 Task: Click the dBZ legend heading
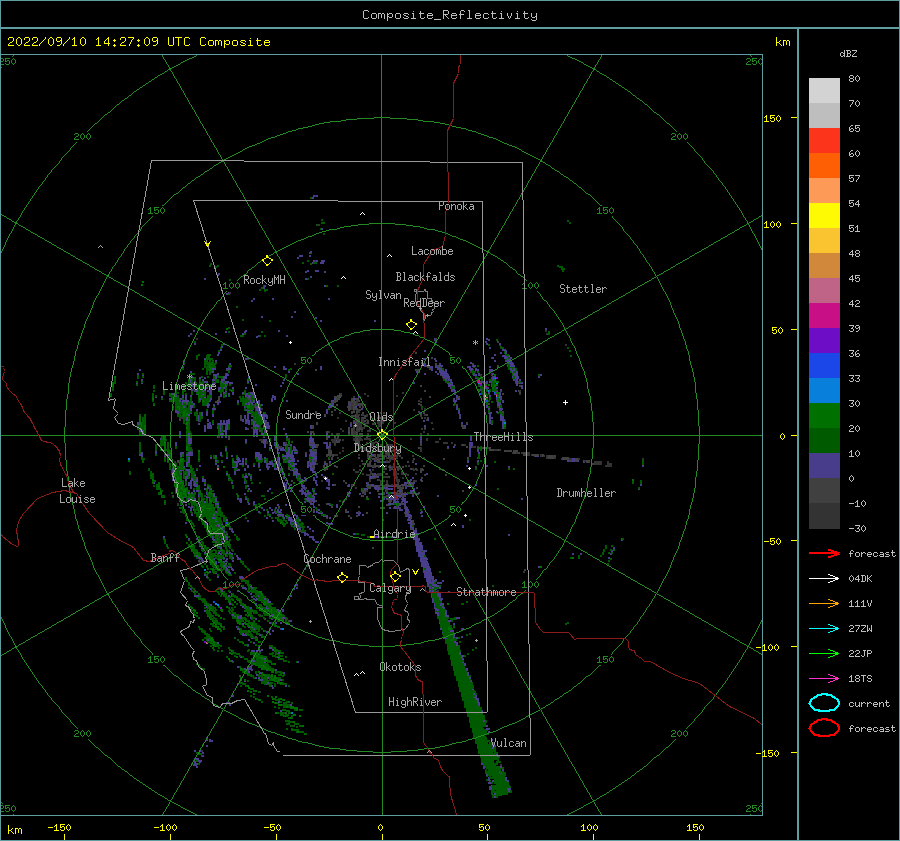pos(848,53)
